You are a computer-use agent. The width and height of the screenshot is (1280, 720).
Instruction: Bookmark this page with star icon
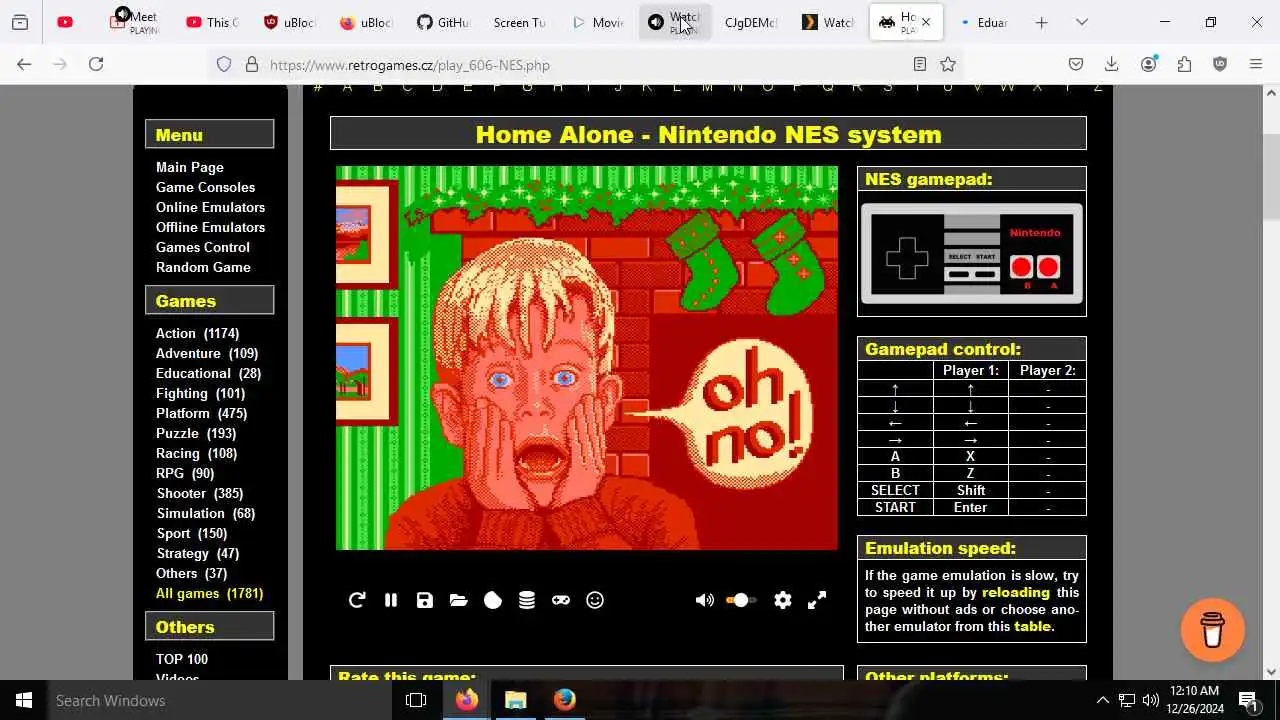pyautogui.click(x=948, y=64)
